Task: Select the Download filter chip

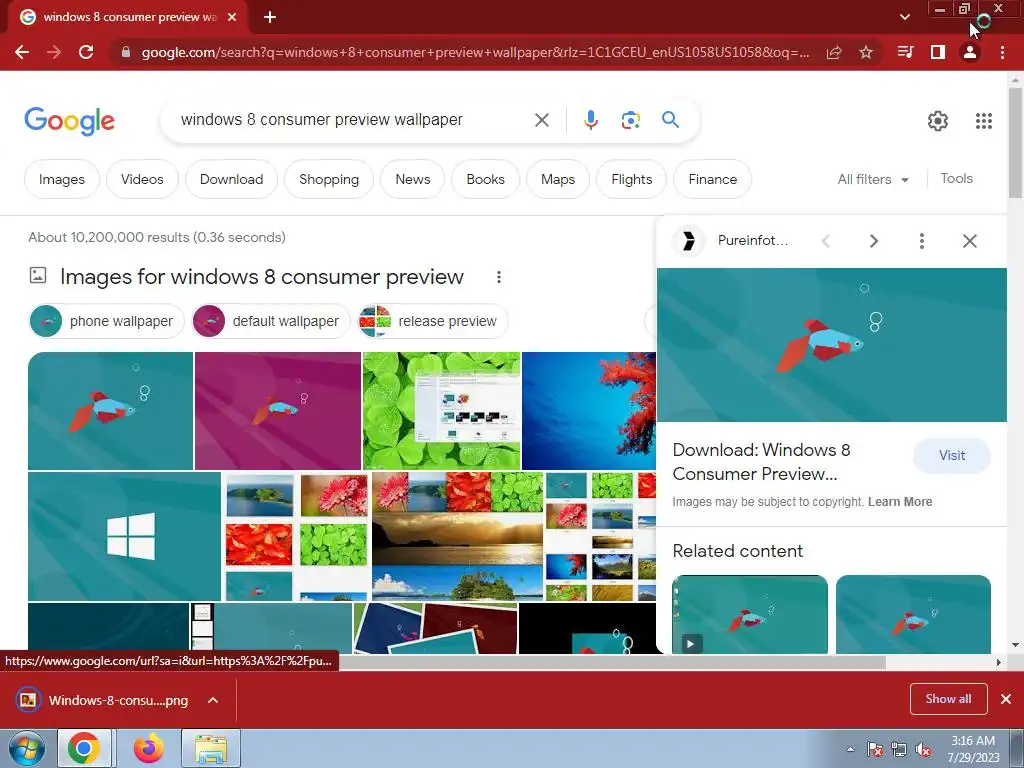Action: point(231,179)
